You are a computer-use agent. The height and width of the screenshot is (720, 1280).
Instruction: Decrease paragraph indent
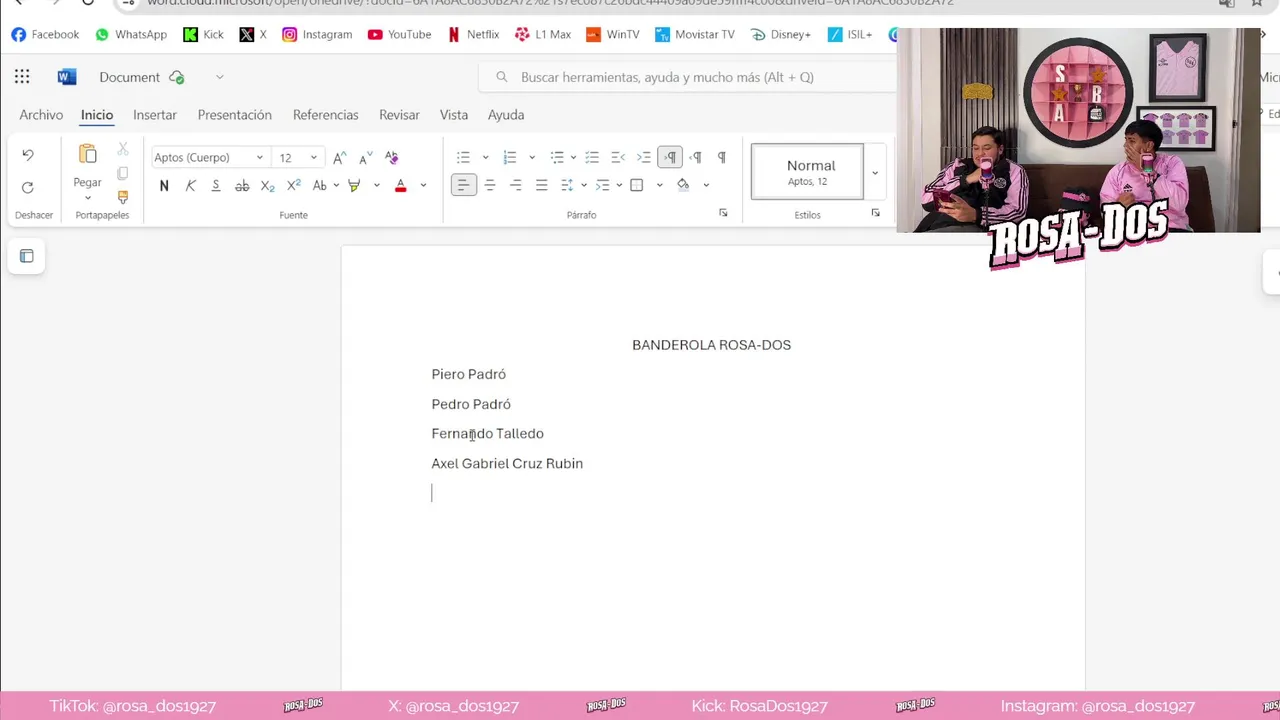coord(618,157)
